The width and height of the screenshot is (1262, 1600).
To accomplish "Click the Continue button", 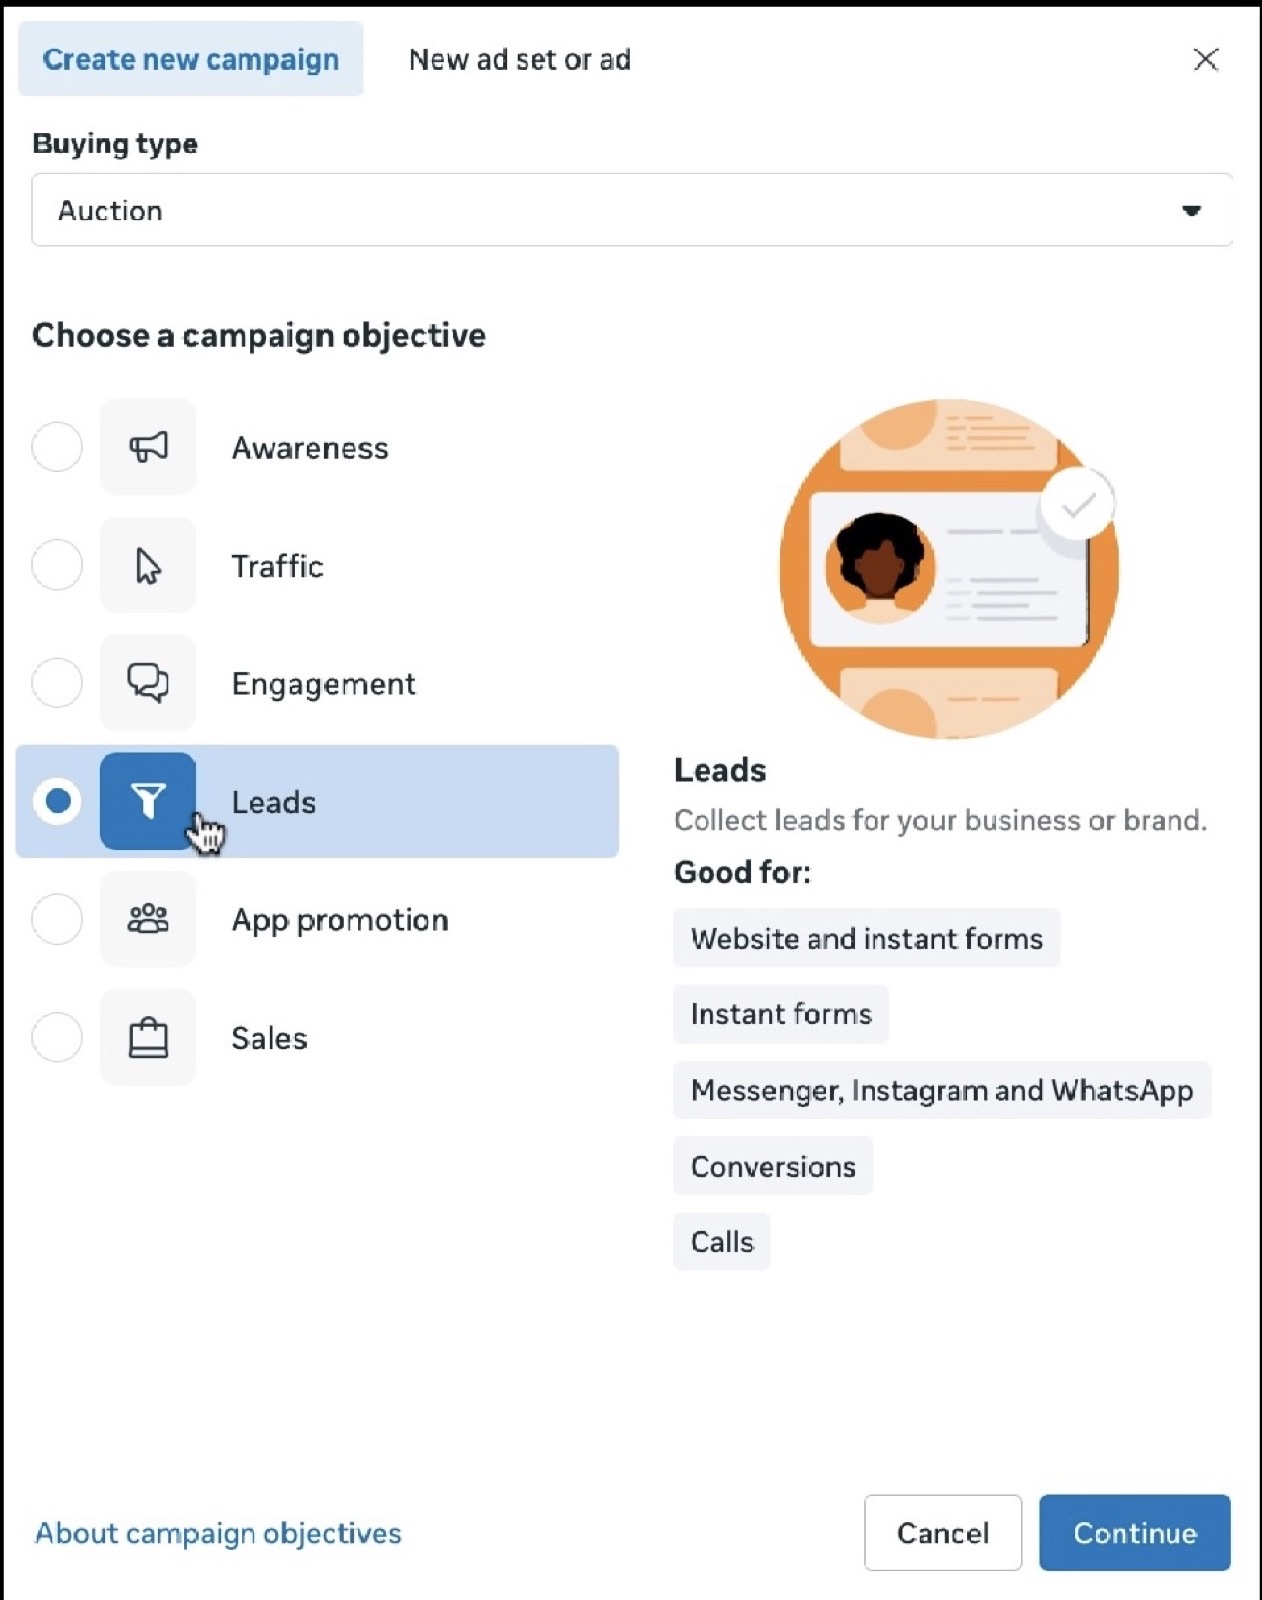I will (1135, 1533).
